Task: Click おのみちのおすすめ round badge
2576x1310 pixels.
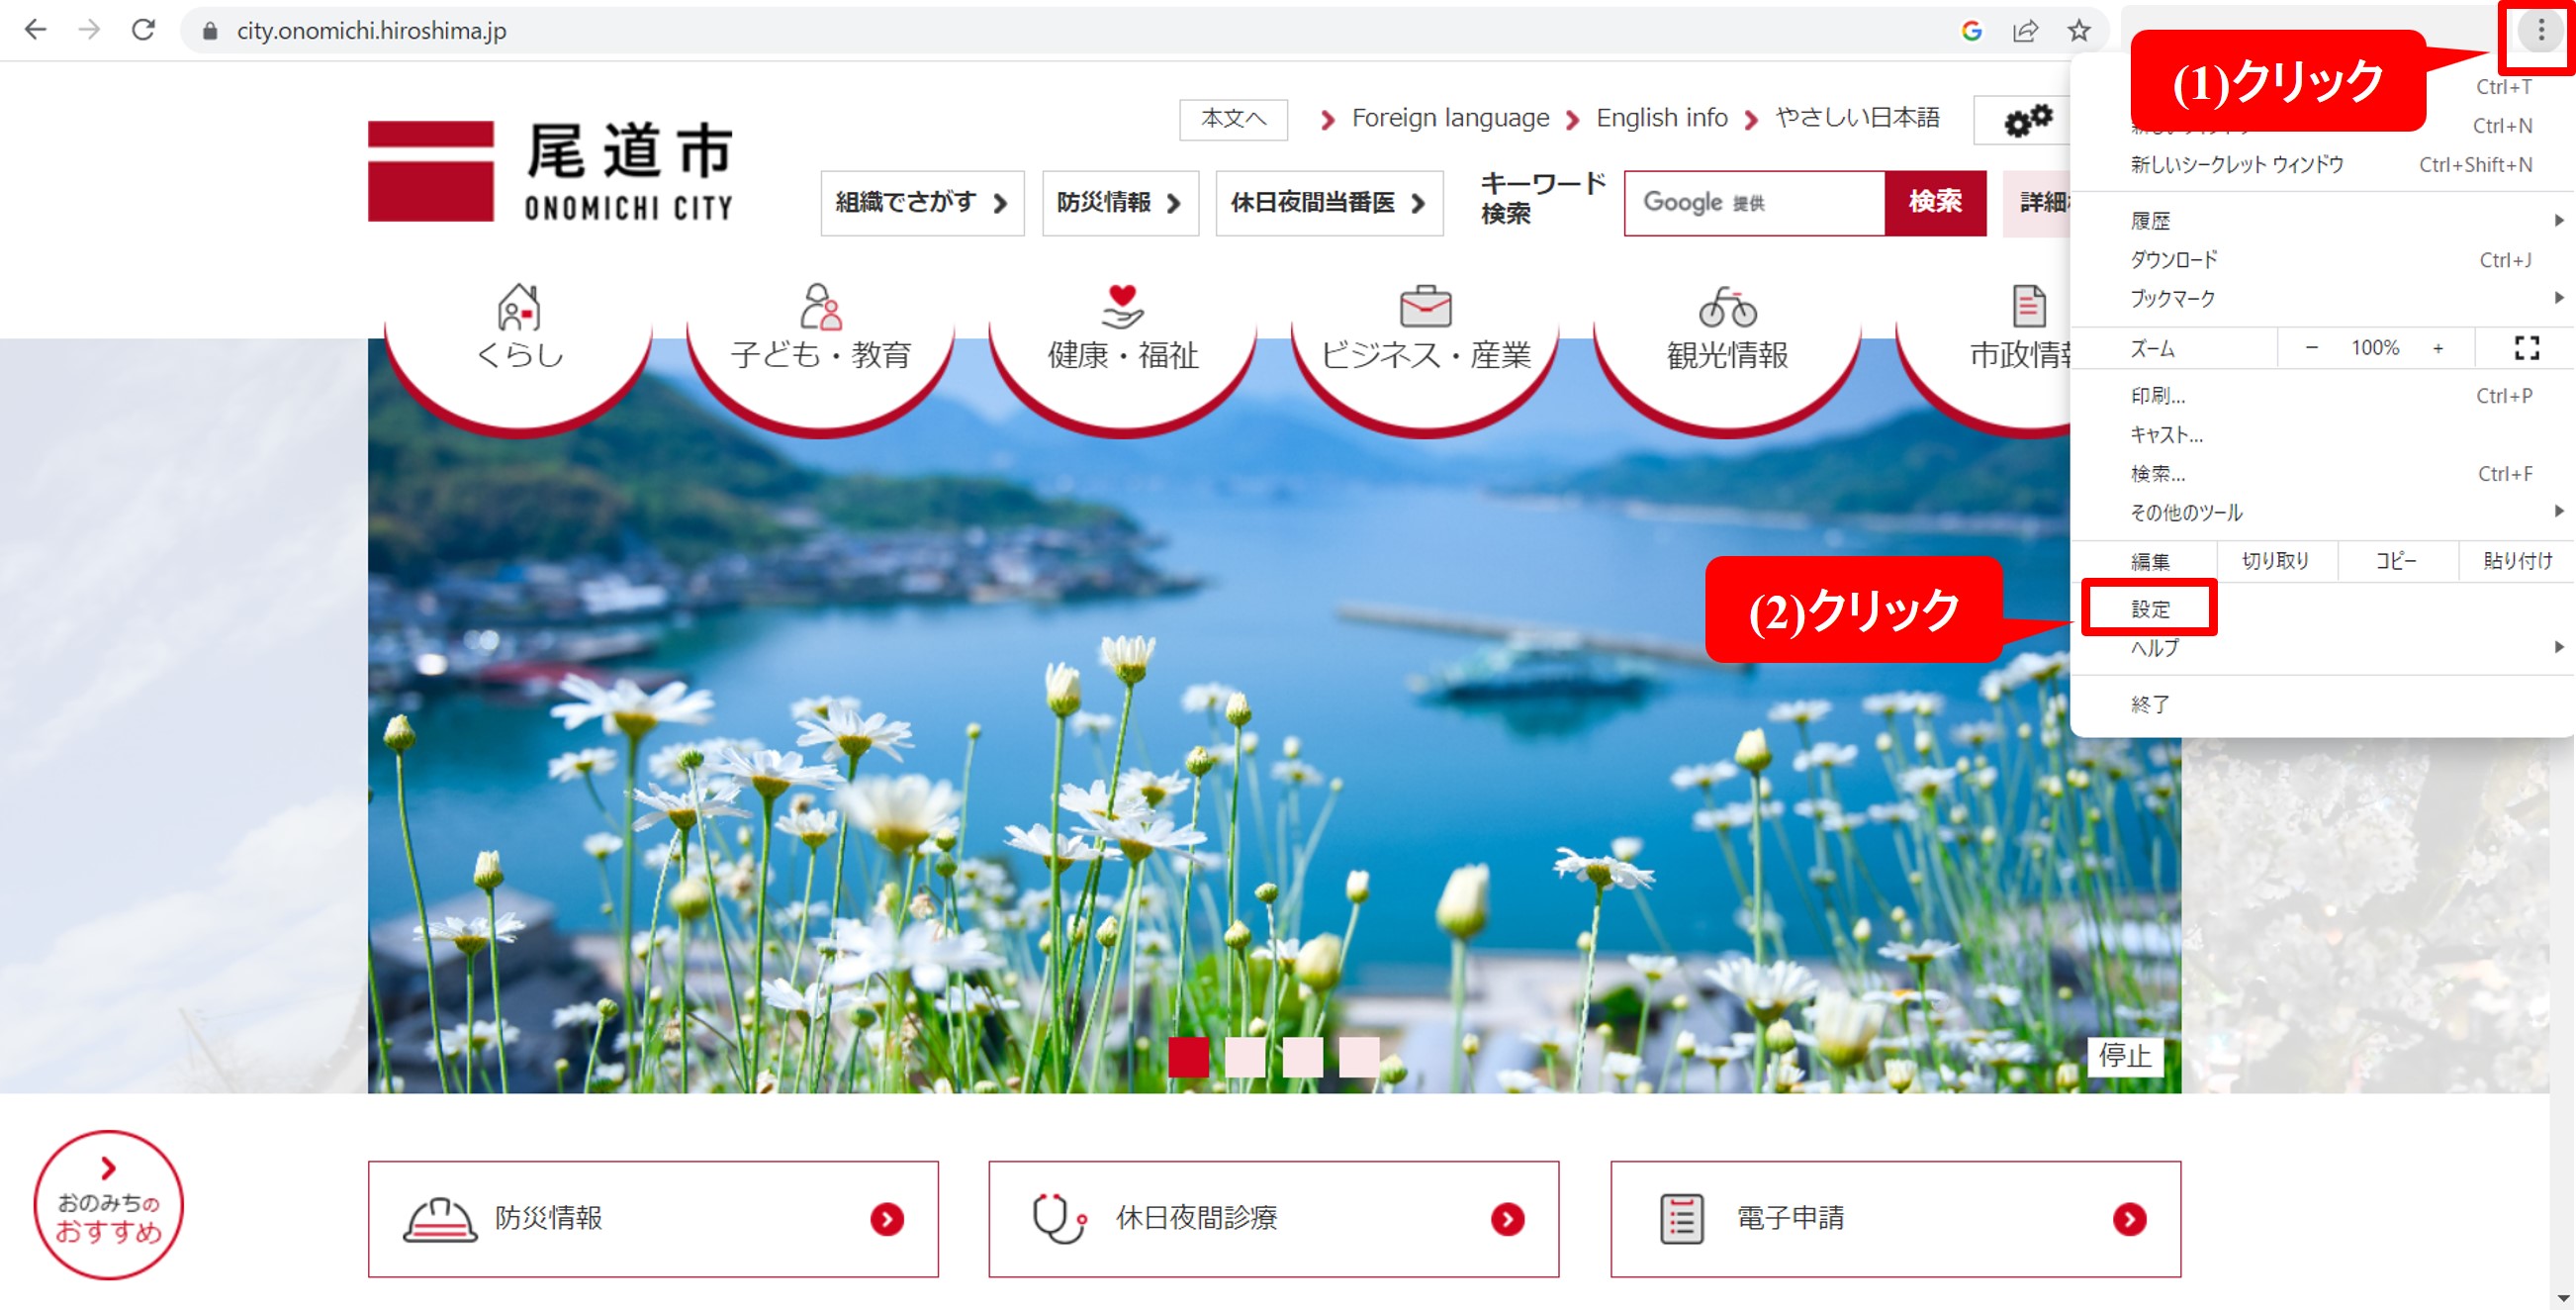Action: [x=108, y=1204]
